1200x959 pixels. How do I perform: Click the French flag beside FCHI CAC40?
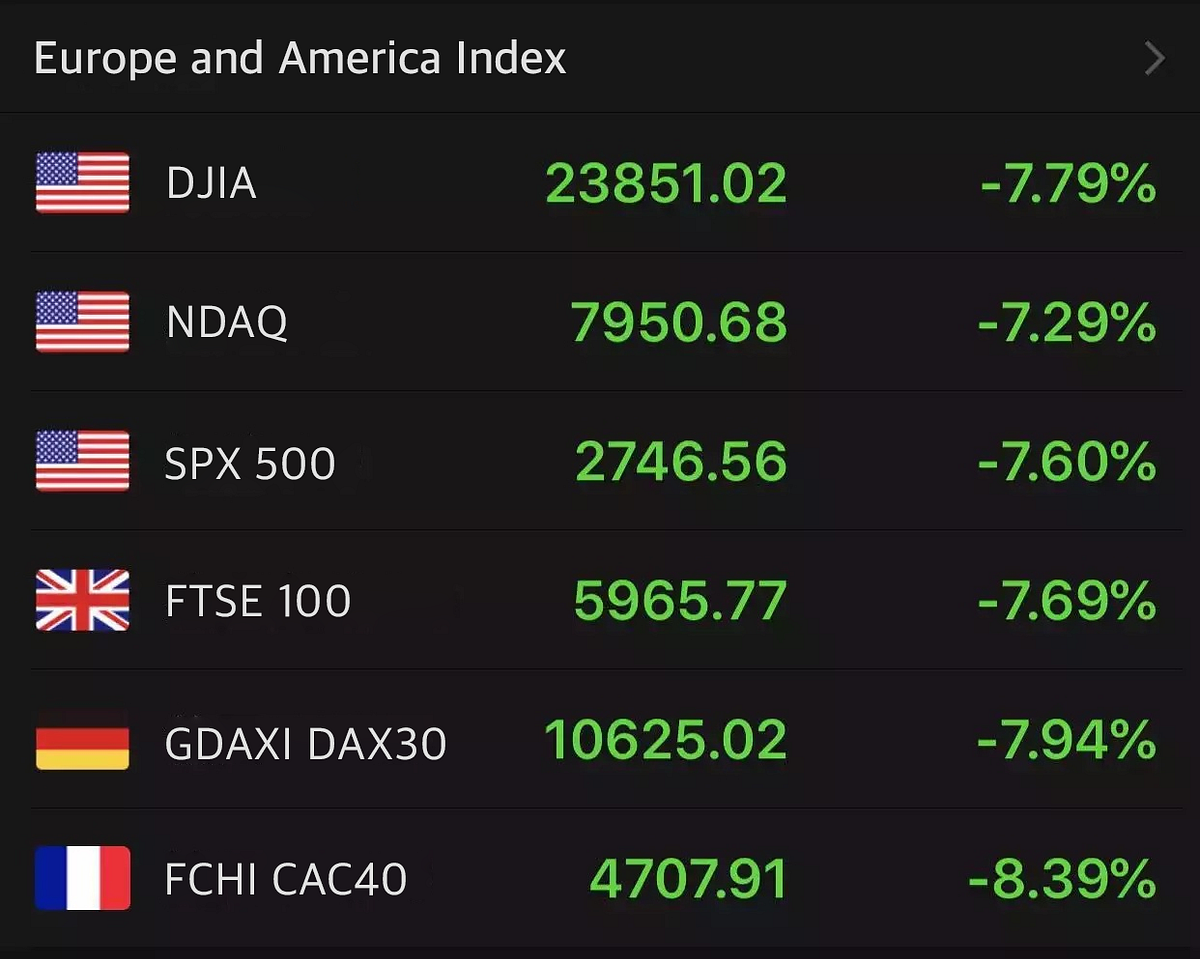(82, 878)
